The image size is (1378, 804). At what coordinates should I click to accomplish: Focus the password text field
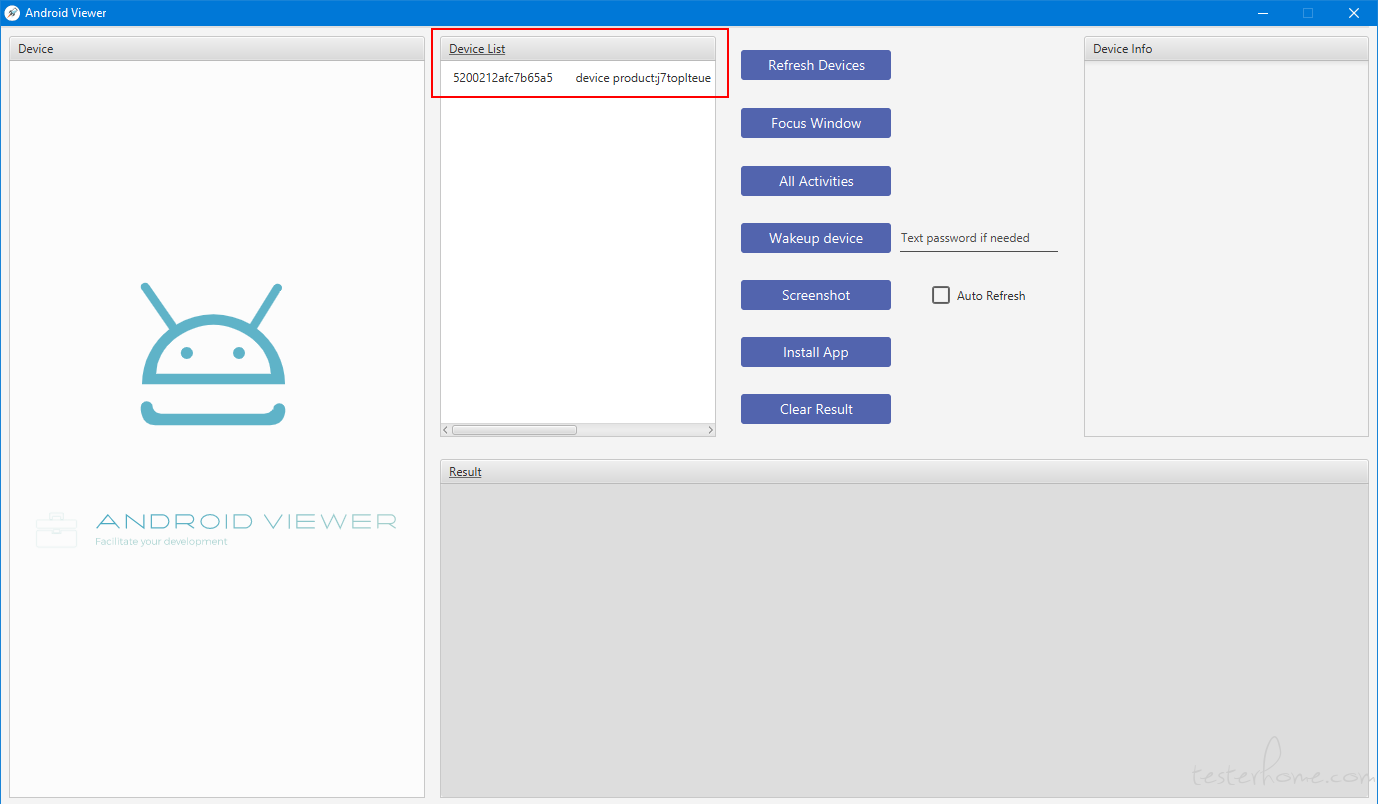coord(978,238)
